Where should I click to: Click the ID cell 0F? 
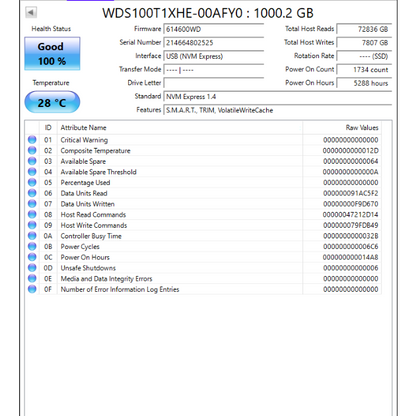pyautogui.click(x=48, y=289)
